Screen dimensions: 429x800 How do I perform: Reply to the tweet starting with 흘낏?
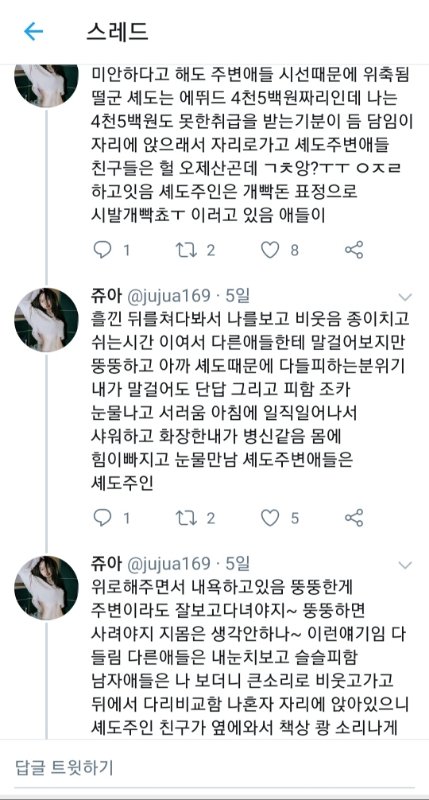point(103,518)
